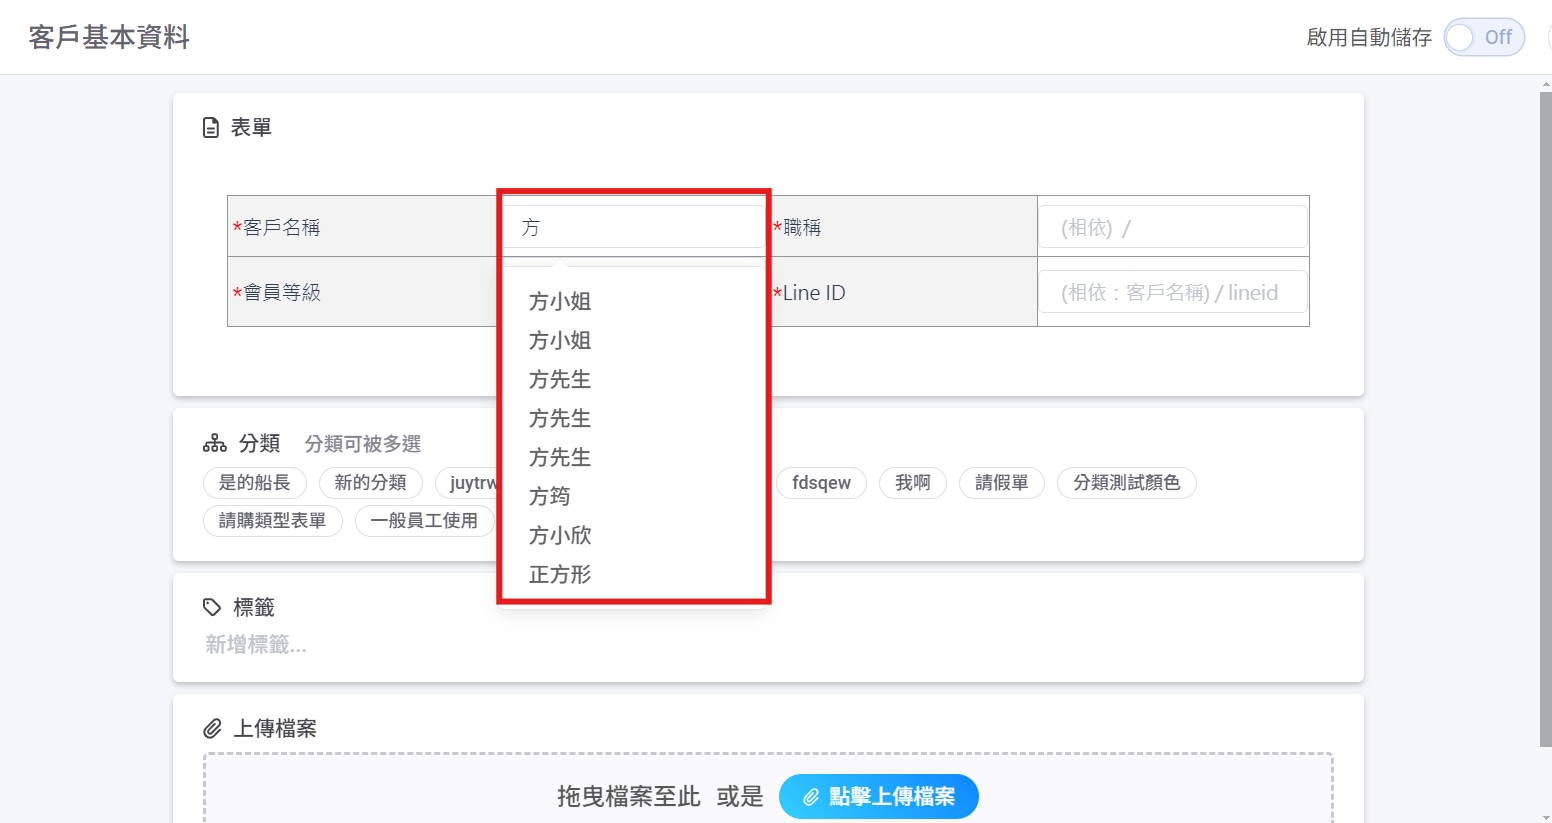Image resolution: width=1552 pixels, height=823 pixels.
Task: Click the 客戶名稱 field containing 方
Action: click(632, 227)
